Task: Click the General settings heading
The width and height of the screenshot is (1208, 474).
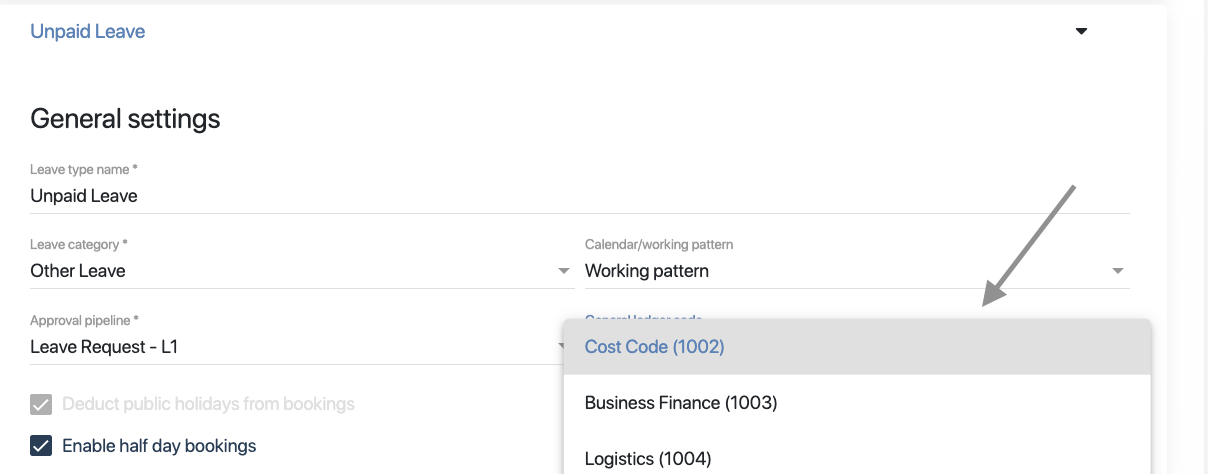Action: point(125,119)
